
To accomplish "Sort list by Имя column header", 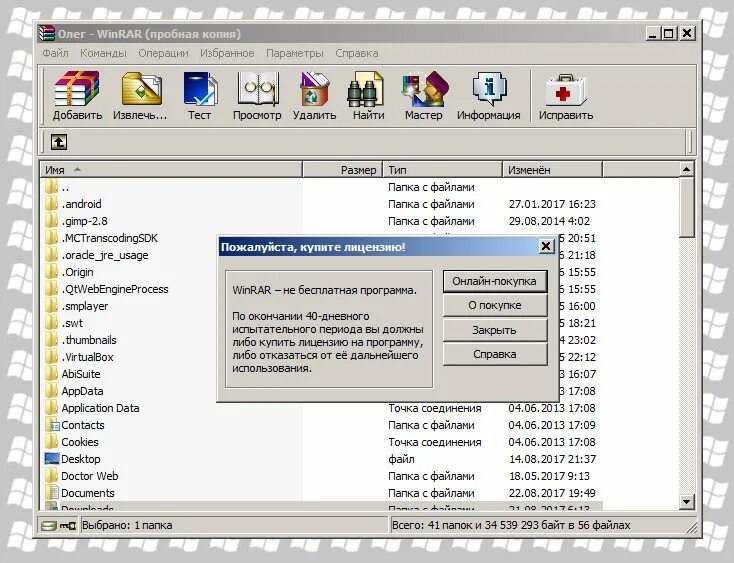I will point(171,170).
